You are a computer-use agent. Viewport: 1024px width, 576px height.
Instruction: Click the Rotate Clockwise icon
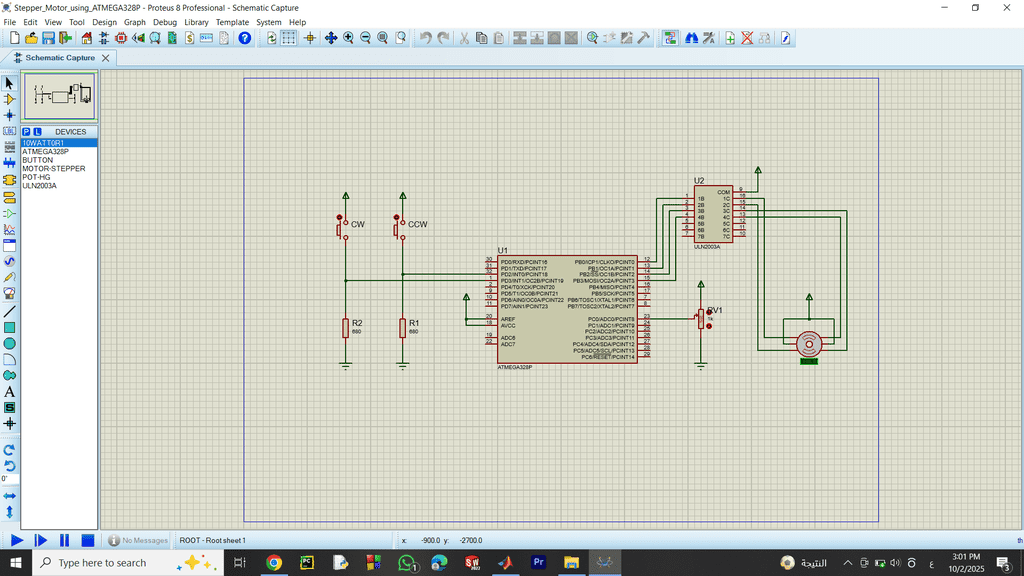click(10, 450)
